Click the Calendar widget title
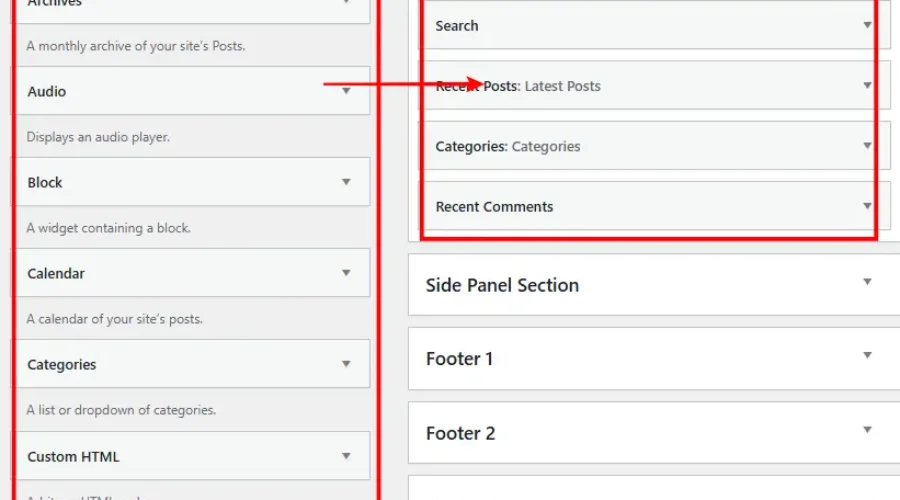Viewport: 900px width, 500px height. point(56,274)
